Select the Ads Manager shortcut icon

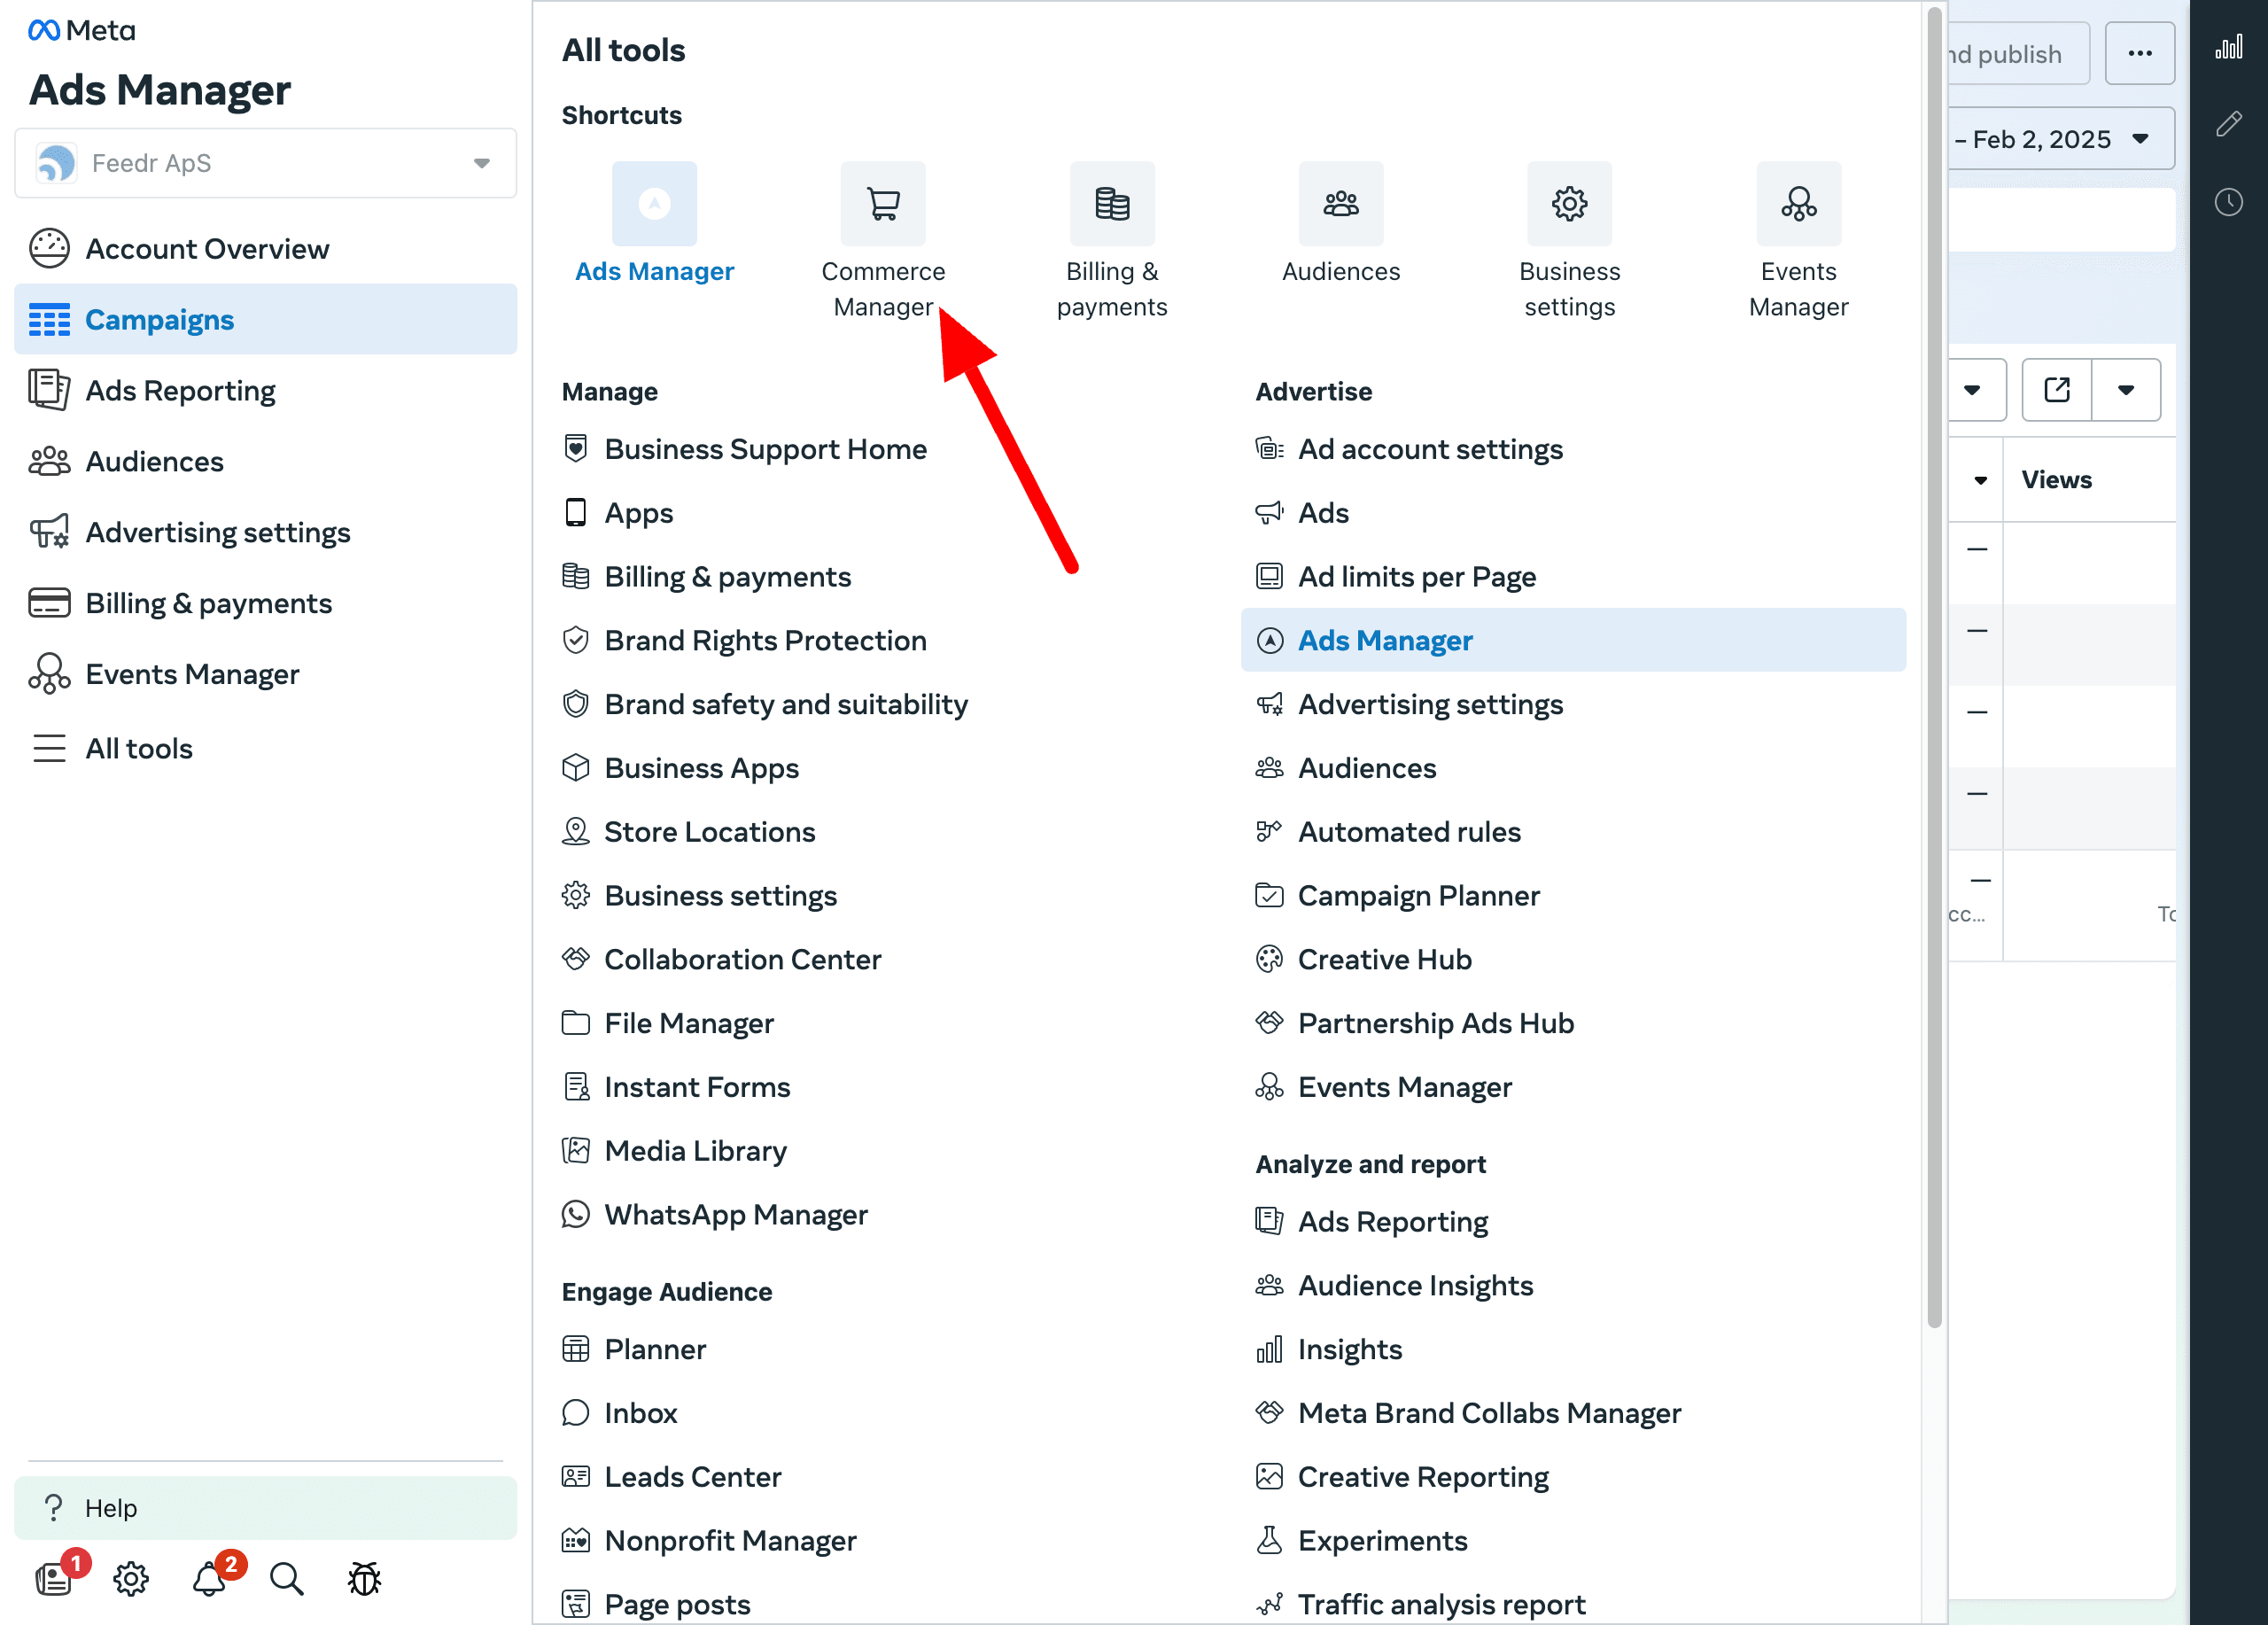point(654,204)
